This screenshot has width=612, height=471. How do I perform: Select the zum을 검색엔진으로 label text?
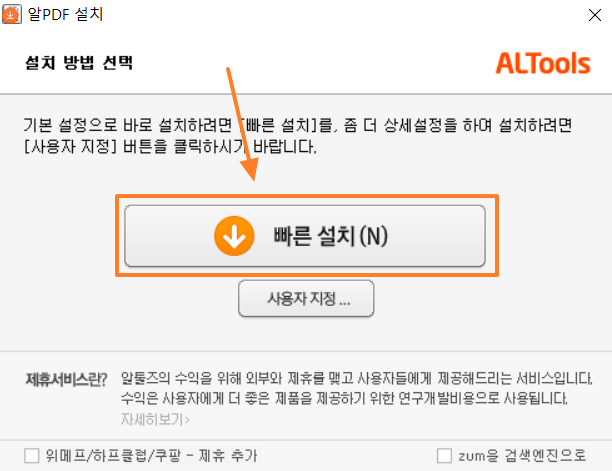(522, 455)
